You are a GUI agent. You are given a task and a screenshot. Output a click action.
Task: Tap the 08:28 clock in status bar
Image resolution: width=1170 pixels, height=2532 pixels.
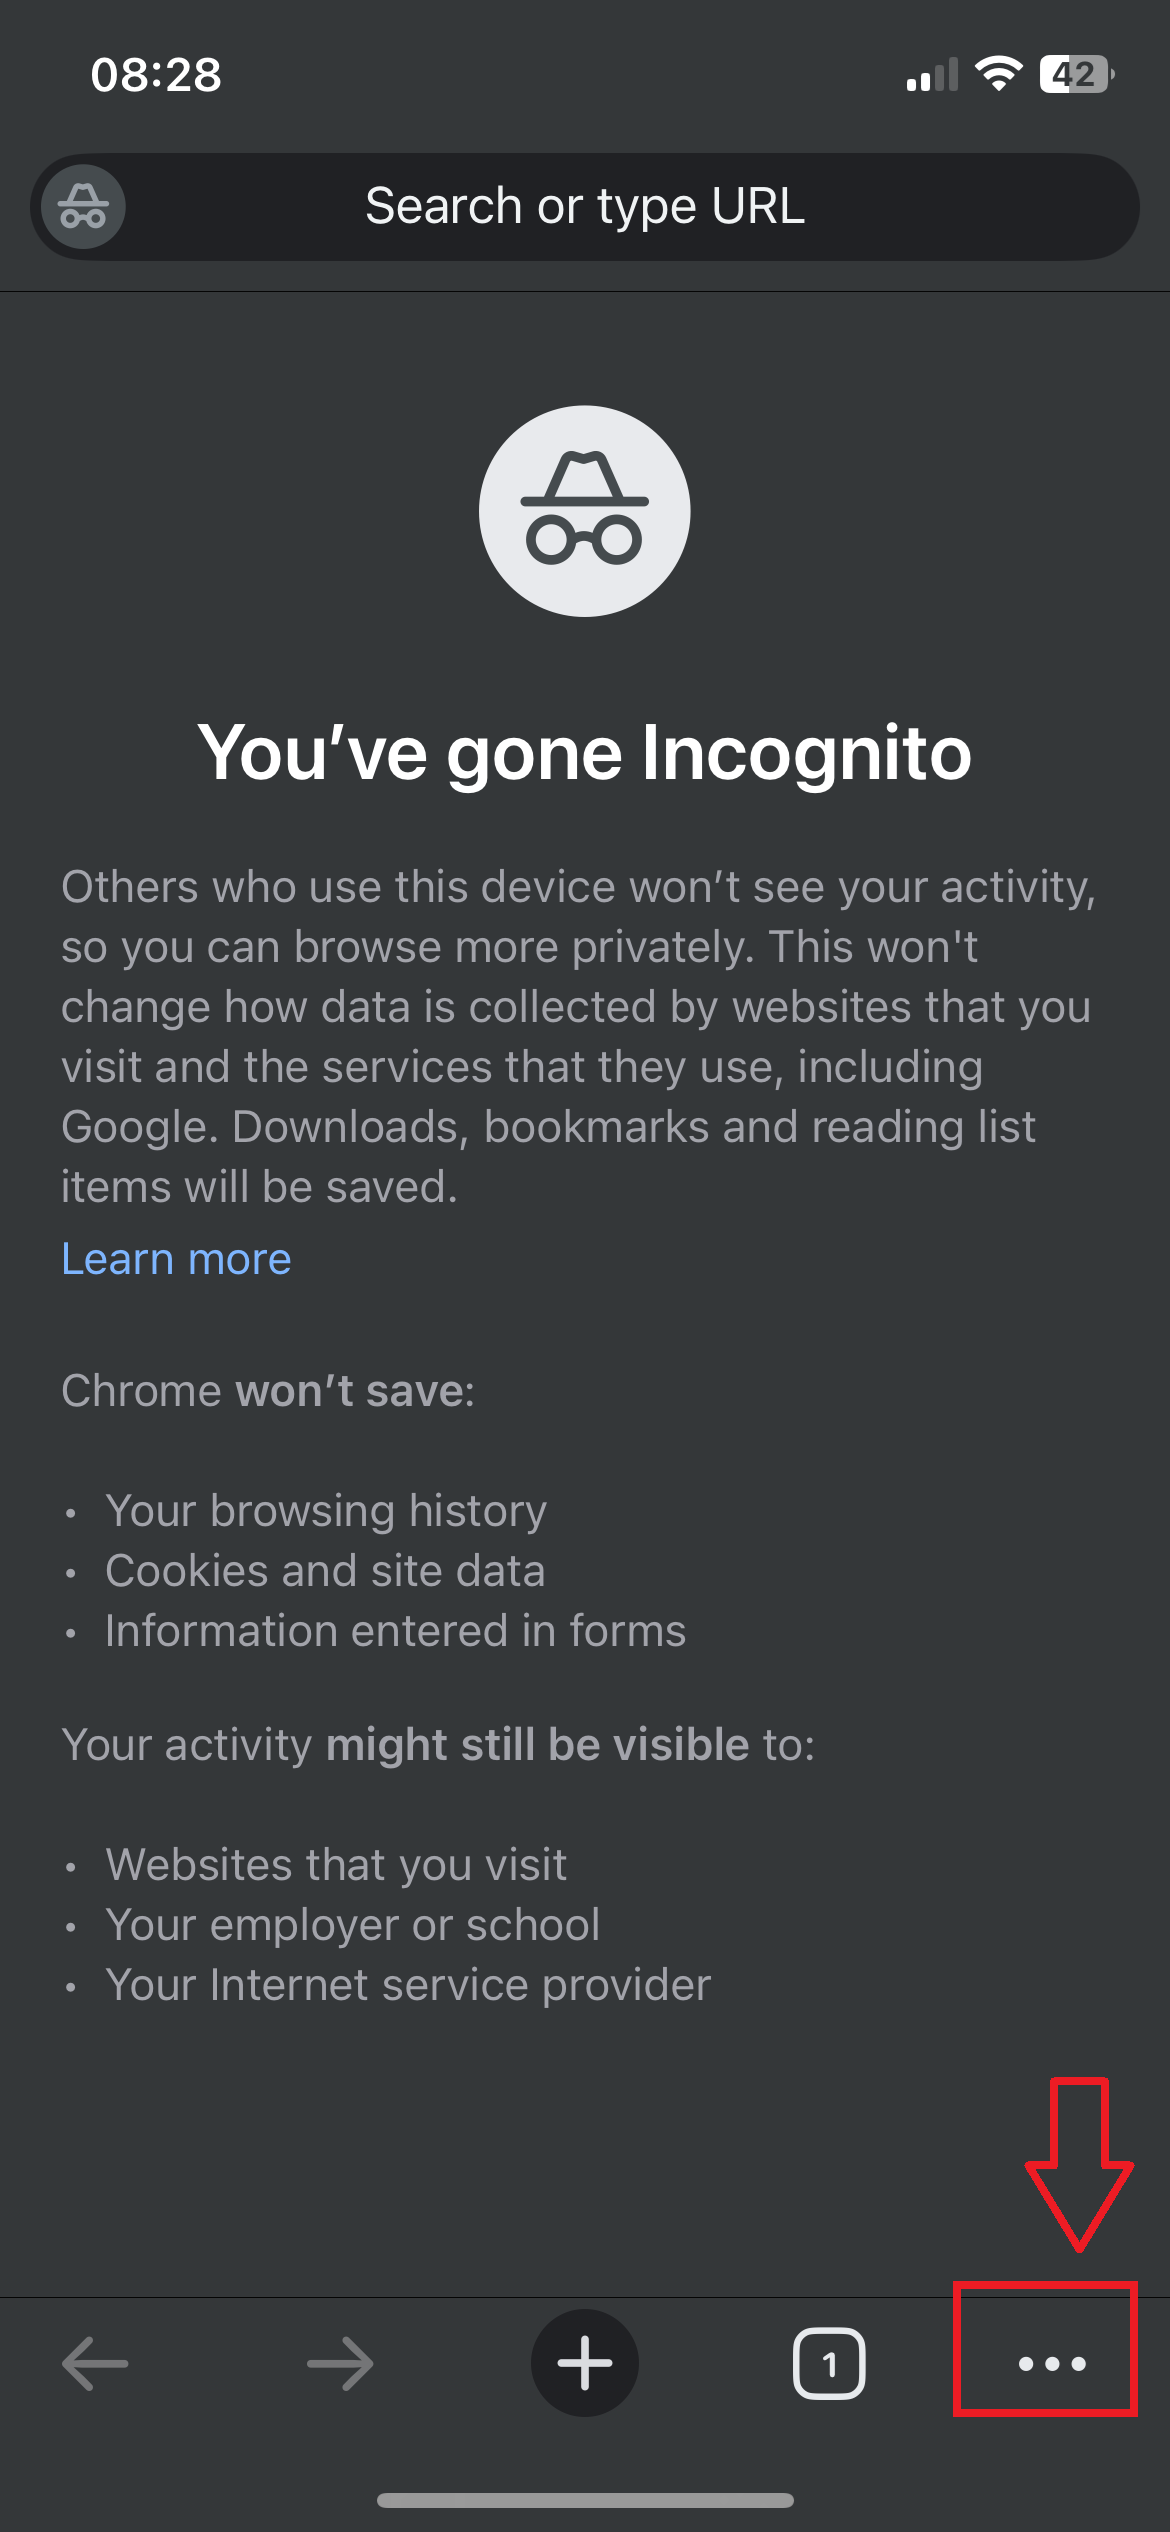pos(156,75)
